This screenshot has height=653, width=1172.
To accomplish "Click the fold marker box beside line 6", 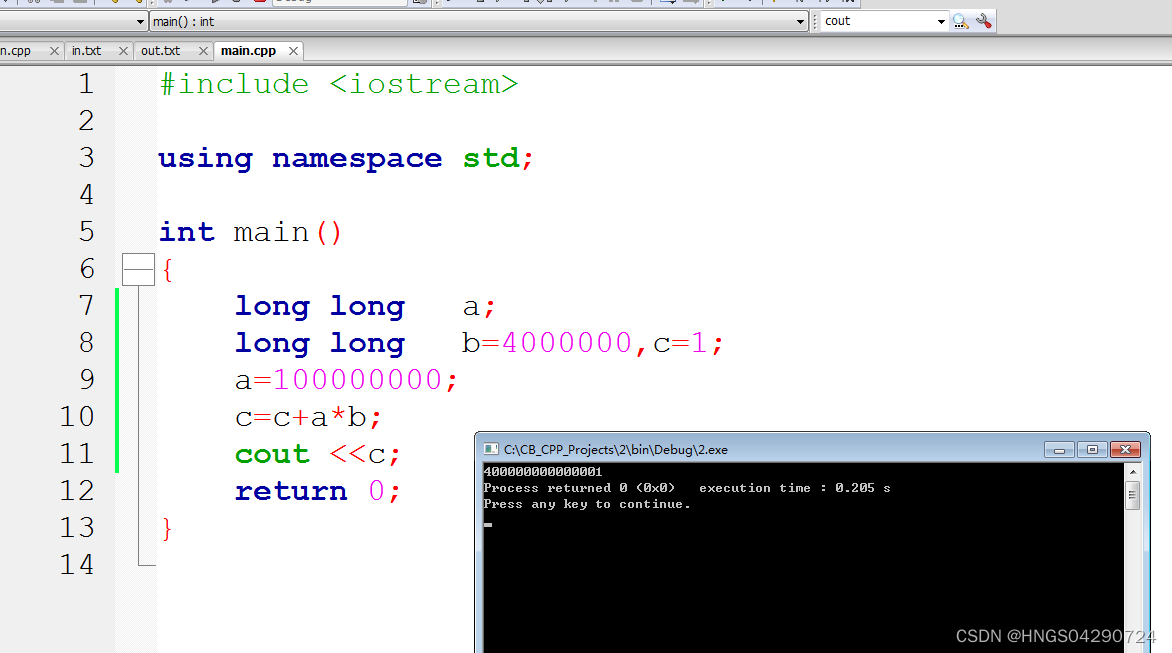I will coord(138,268).
